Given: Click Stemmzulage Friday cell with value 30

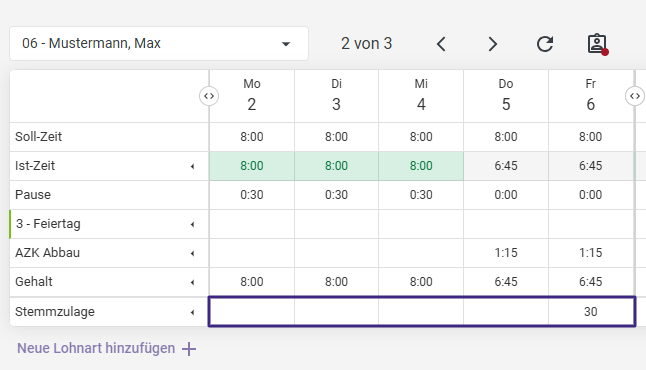Looking at the screenshot, I should point(591,311).
